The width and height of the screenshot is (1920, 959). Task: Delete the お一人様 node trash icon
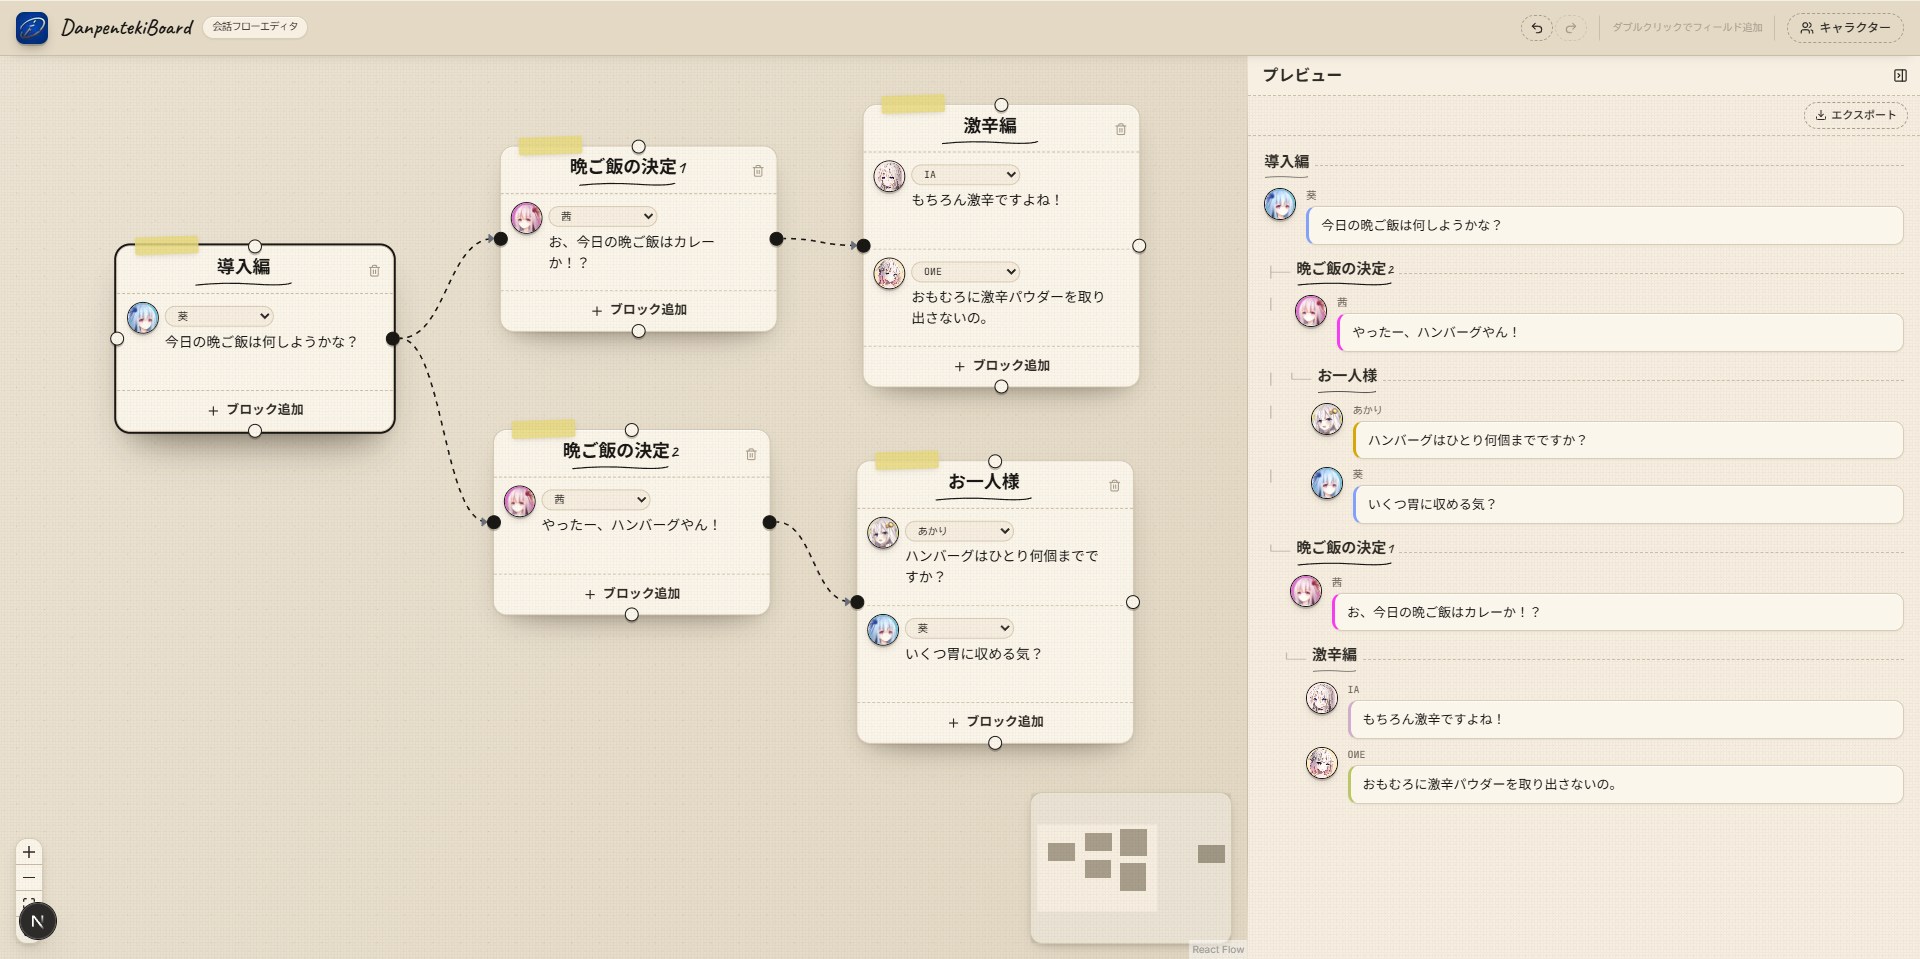1114,486
